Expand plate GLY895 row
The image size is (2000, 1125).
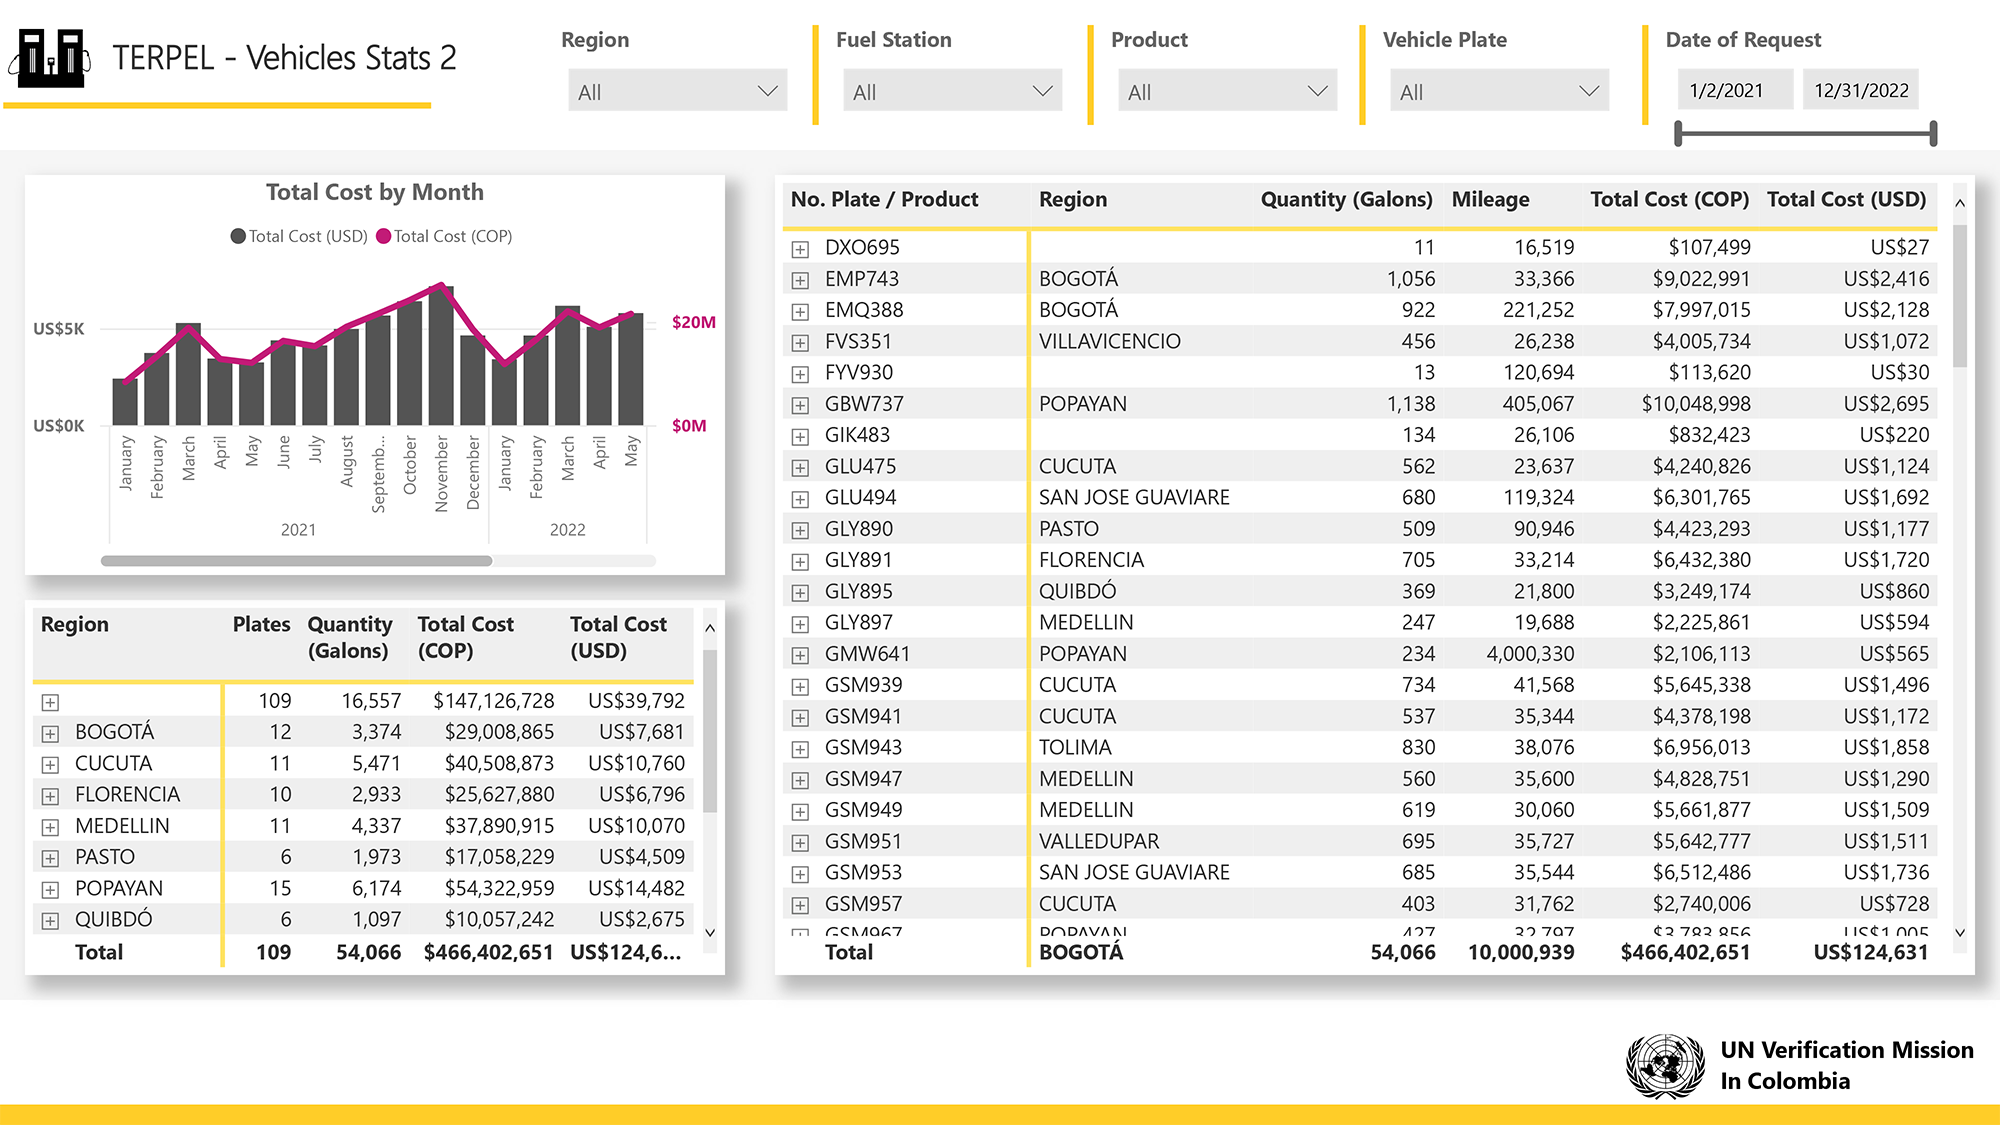pyautogui.click(x=800, y=592)
